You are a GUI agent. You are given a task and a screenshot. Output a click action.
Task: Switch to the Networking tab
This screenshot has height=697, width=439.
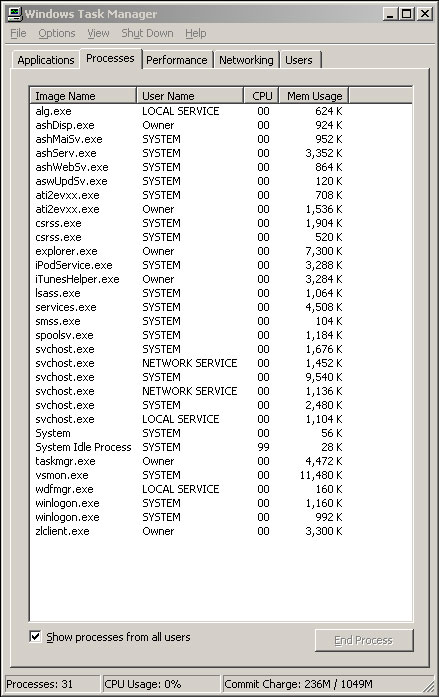tap(246, 60)
